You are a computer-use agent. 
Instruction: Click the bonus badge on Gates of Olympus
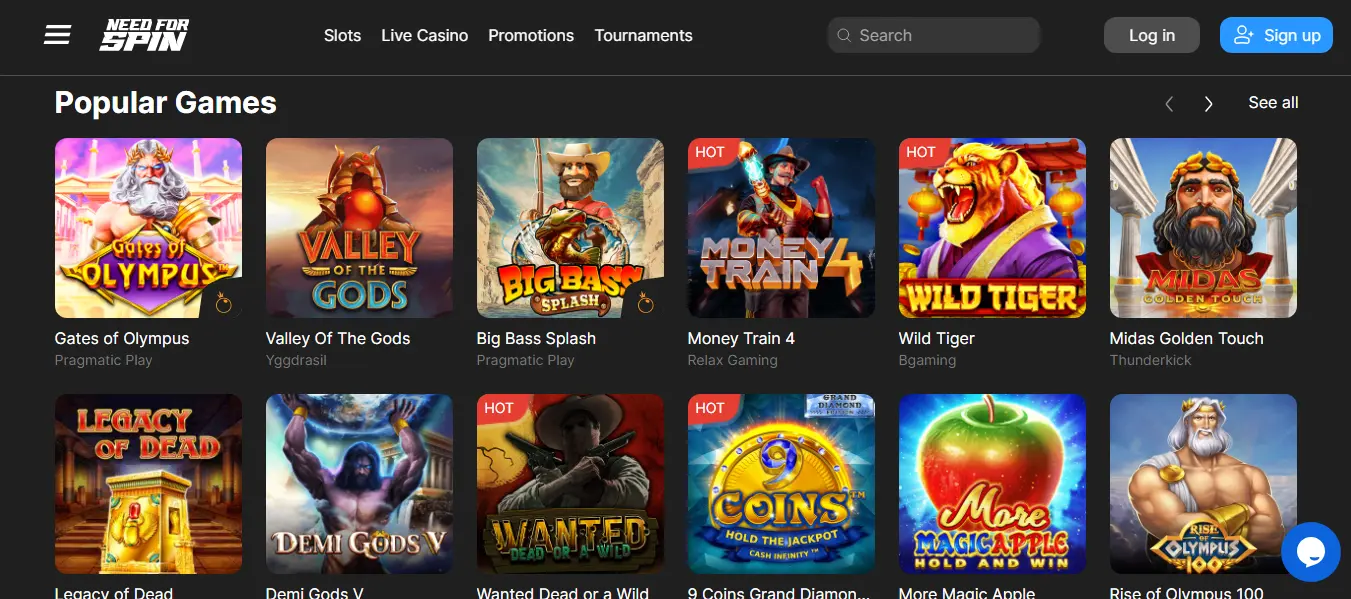coord(224,303)
